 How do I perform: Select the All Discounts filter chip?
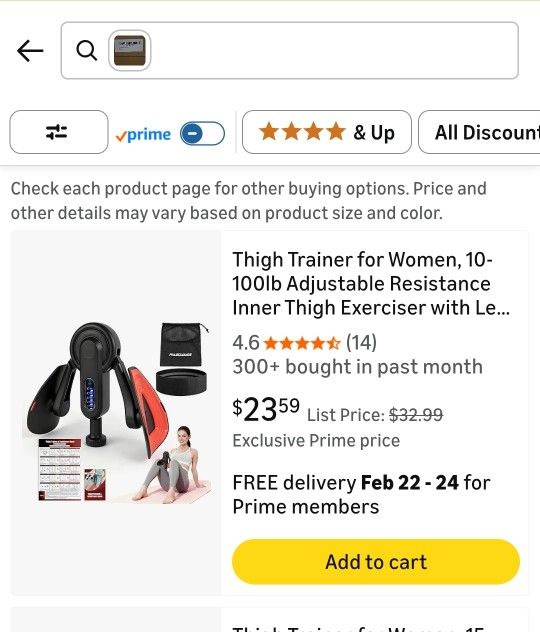[479, 132]
